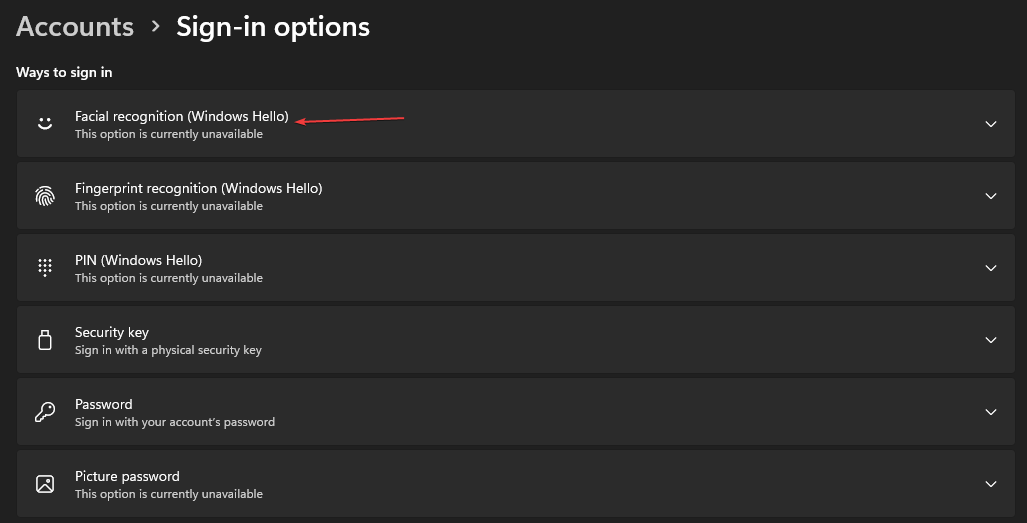Expand the Picture password chevron
This screenshot has height=523, width=1027.
(991, 484)
